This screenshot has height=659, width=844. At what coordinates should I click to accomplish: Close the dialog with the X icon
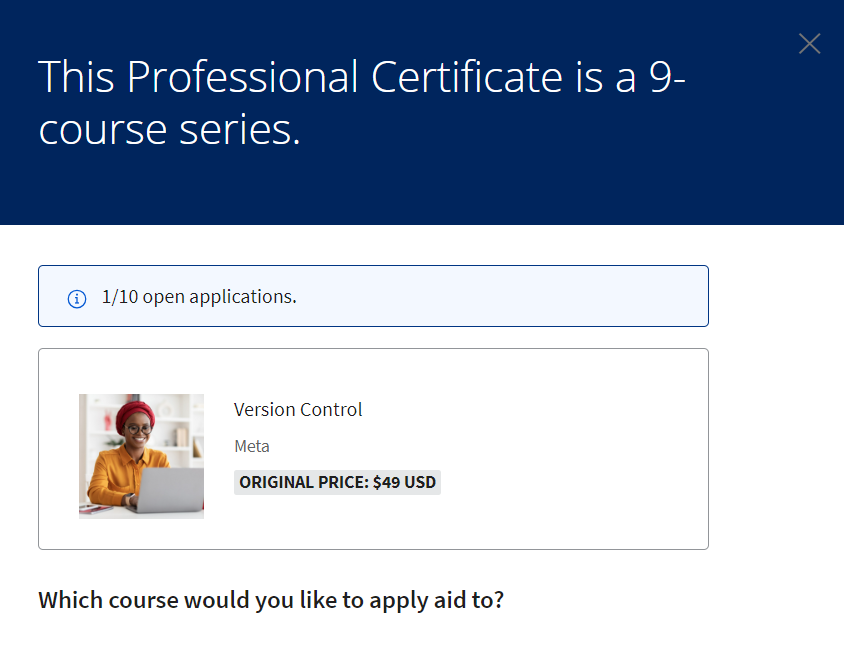[809, 44]
